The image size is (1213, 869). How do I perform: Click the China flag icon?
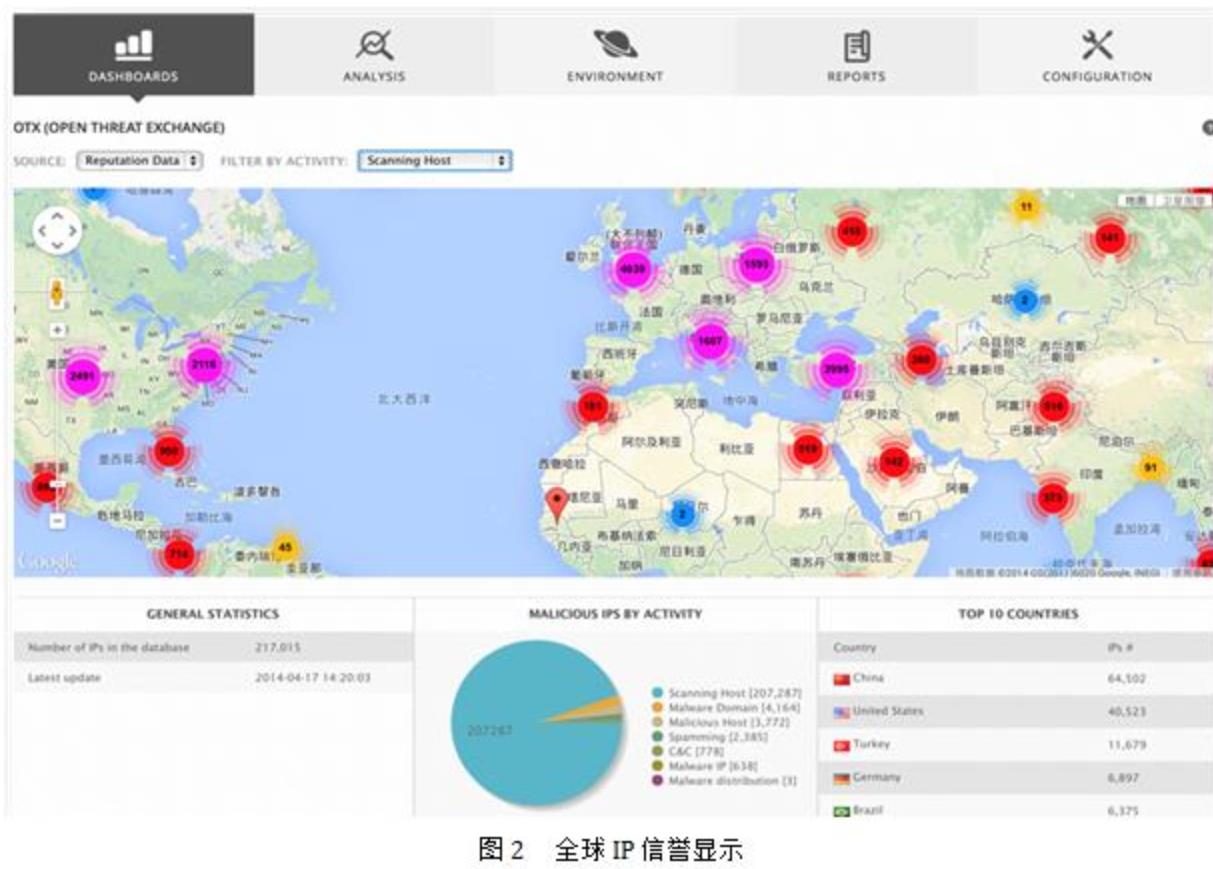click(x=841, y=679)
